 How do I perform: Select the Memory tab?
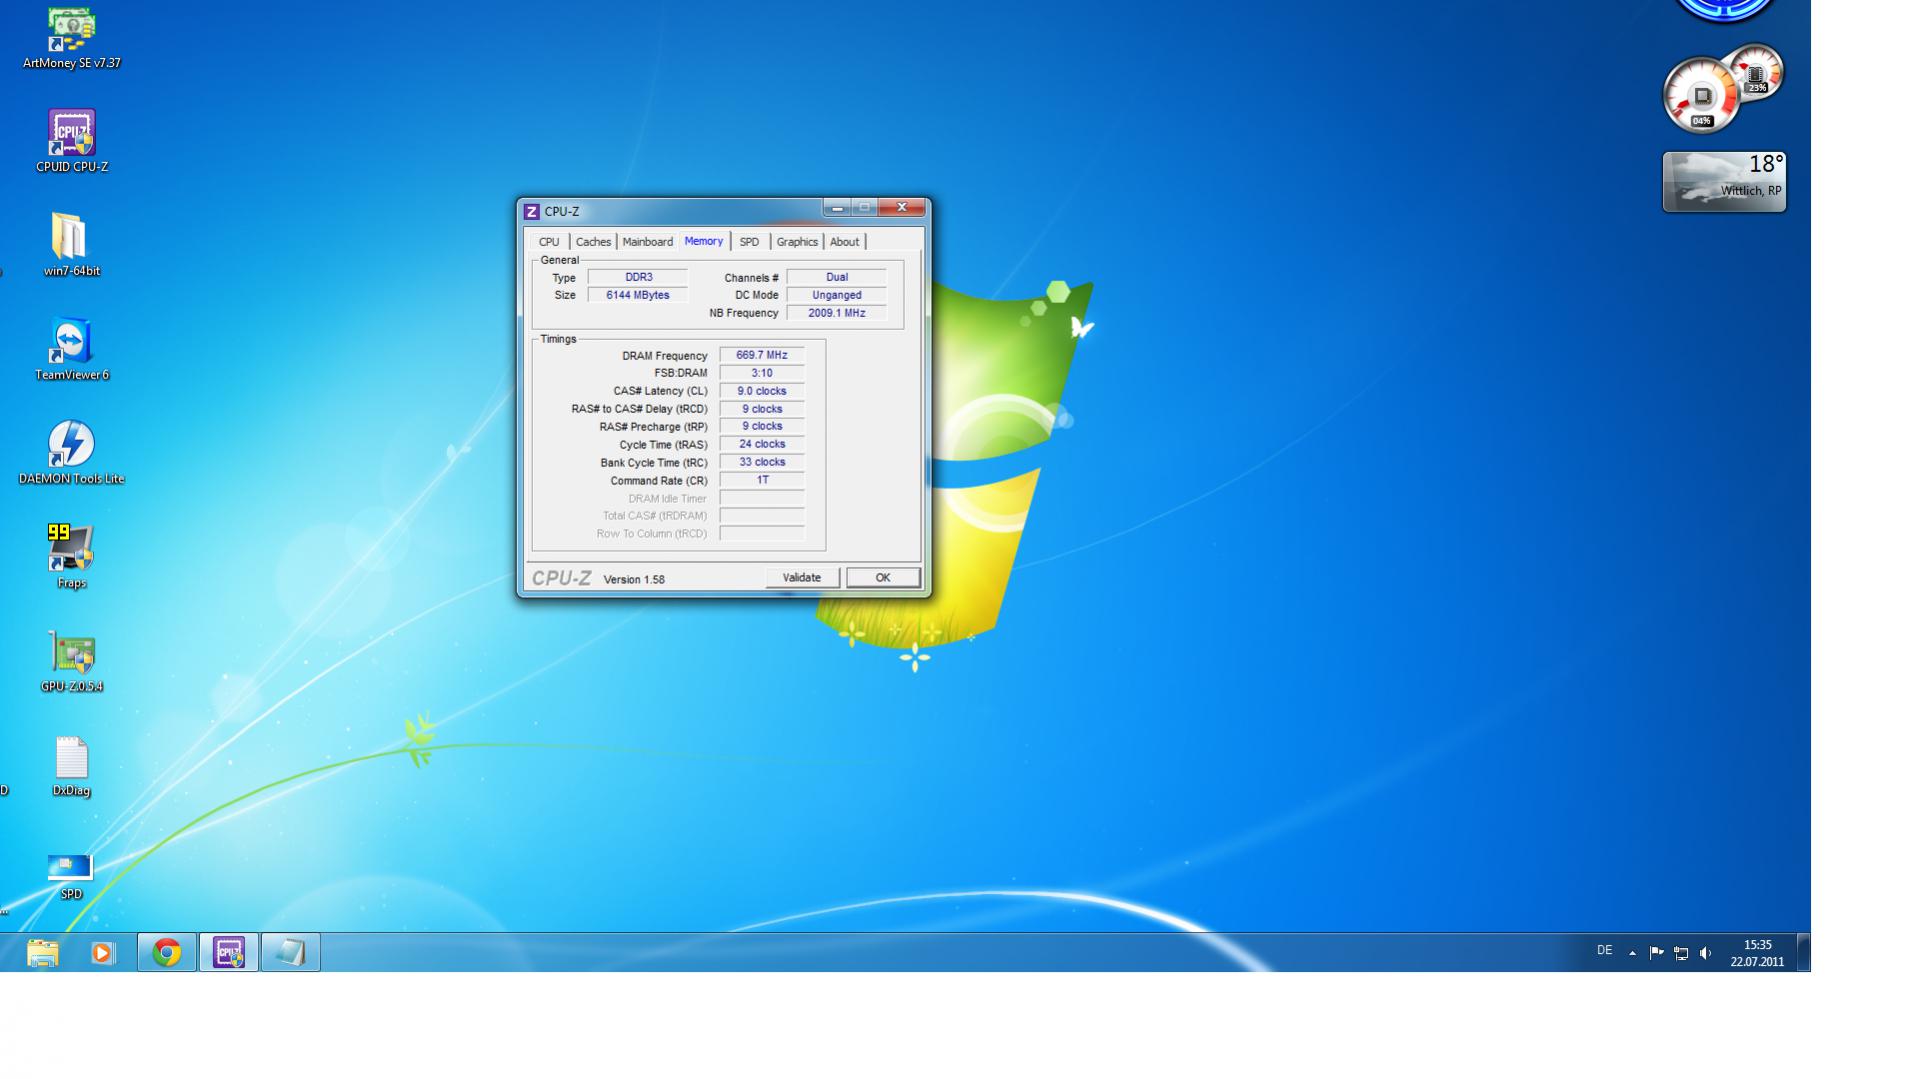pyautogui.click(x=704, y=241)
